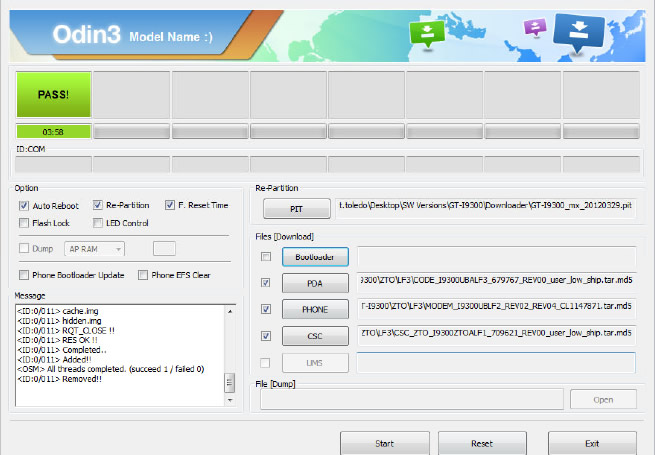Click the PHONE modem path field
The height and width of the screenshot is (455, 655).
coord(497,309)
